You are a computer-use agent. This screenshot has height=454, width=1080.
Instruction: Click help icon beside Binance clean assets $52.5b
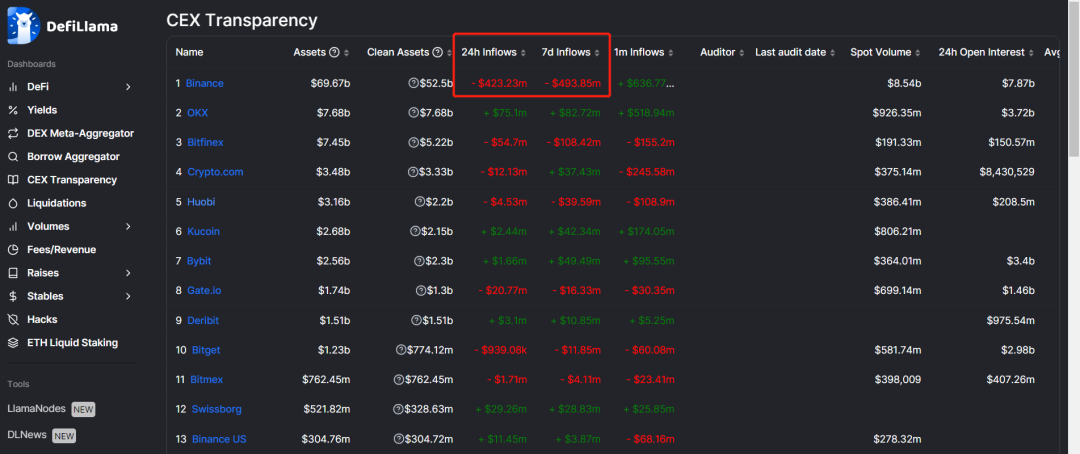pyautogui.click(x=413, y=83)
